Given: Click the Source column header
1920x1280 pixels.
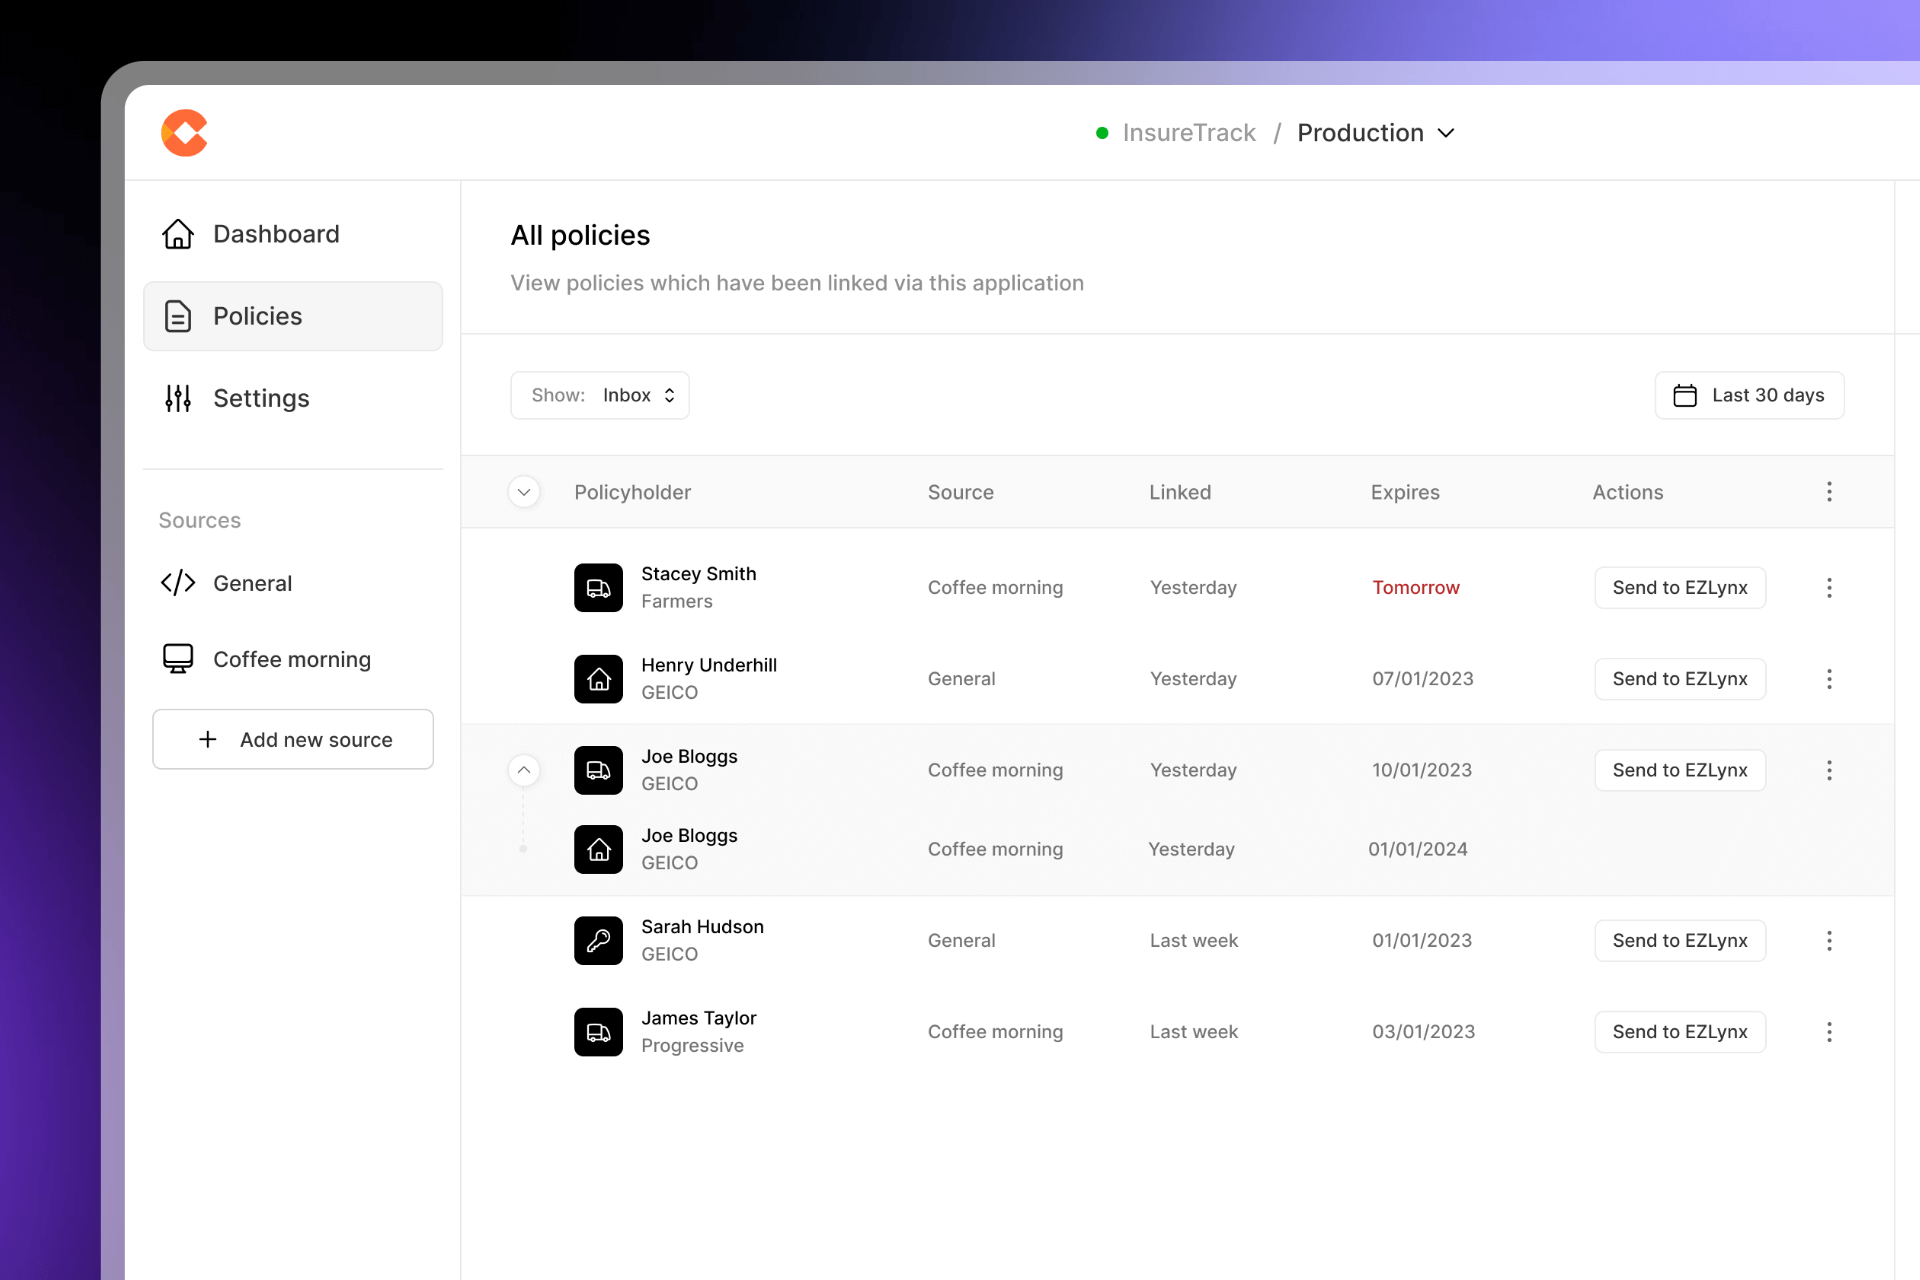Looking at the screenshot, I should [x=960, y=492].
